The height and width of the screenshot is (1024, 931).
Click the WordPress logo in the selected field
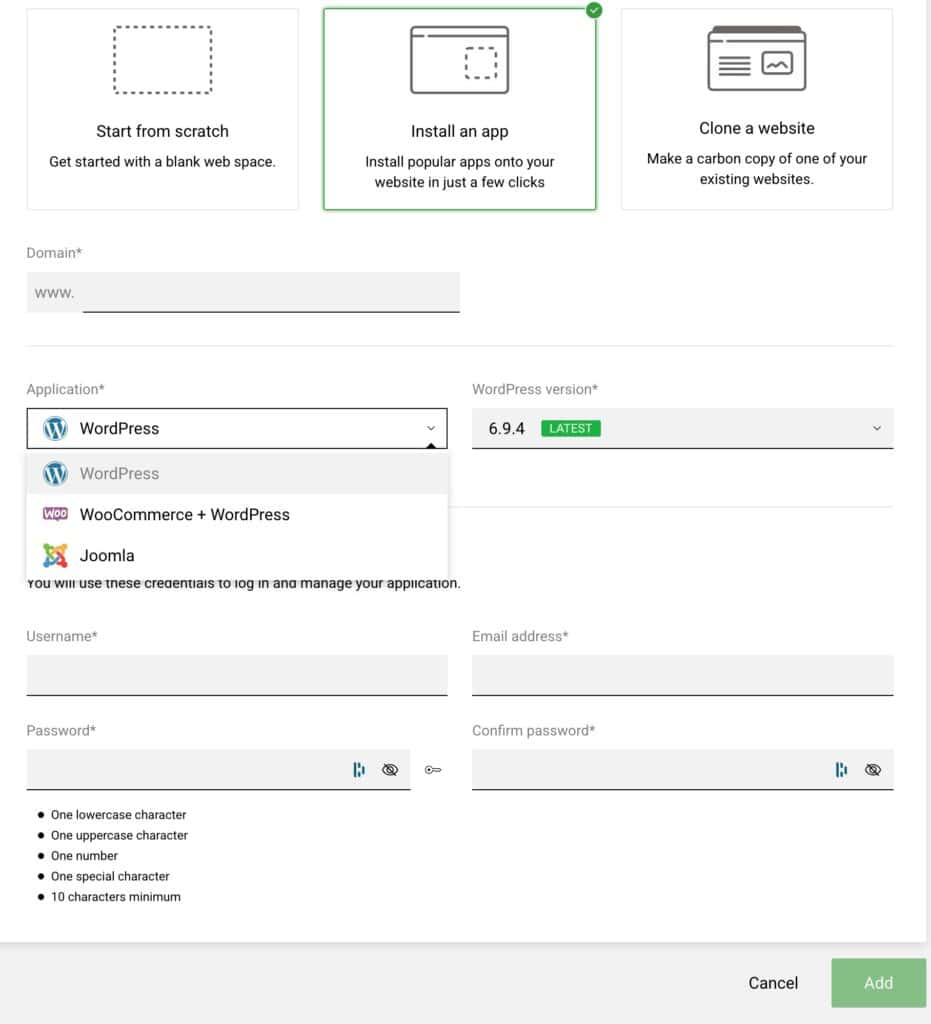coord(55,428)
